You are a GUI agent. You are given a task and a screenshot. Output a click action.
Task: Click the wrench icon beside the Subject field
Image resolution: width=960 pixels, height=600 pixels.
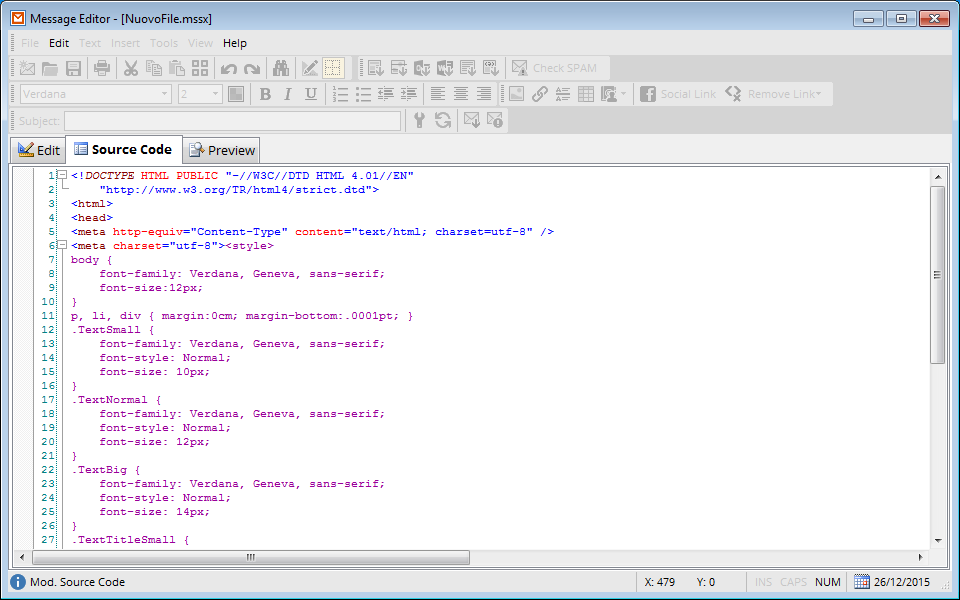(x=419, y=120)
